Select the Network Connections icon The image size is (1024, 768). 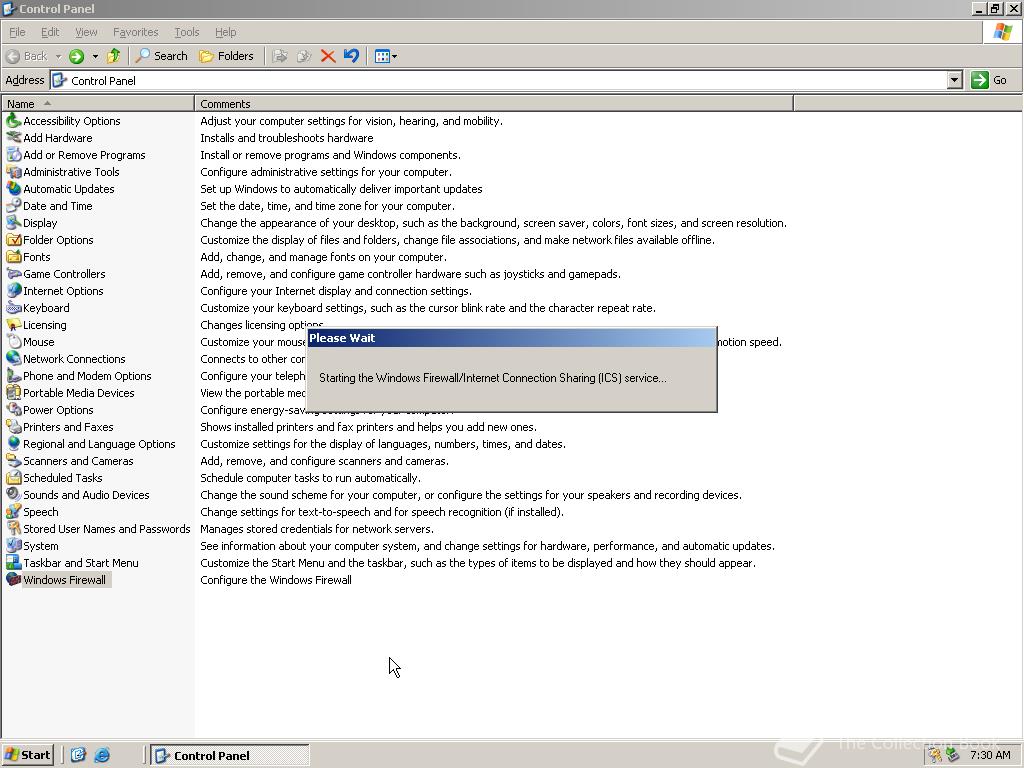click(13, 359)
